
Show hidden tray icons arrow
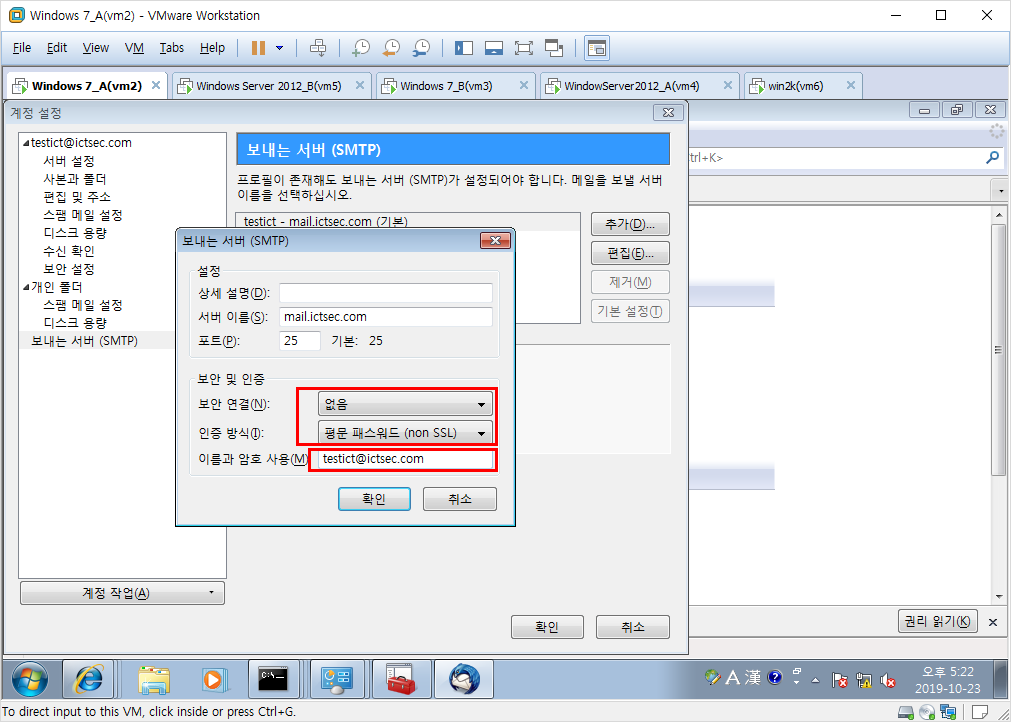tap(816, 680)
